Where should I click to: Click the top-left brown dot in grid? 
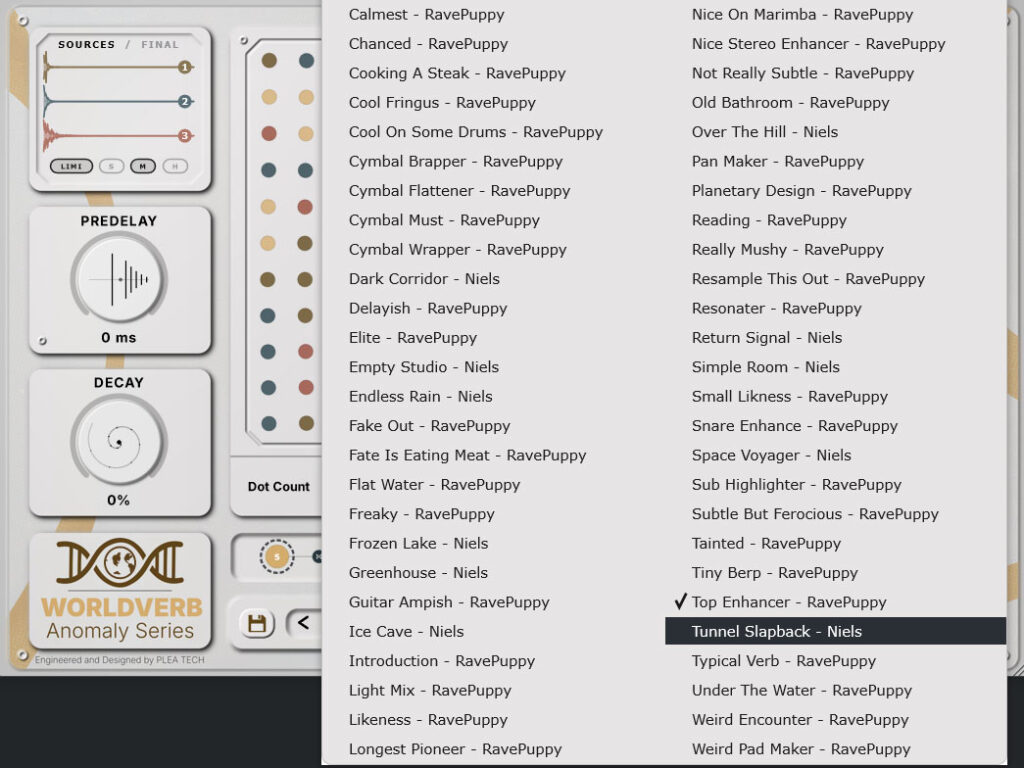(x=269, y=61)
